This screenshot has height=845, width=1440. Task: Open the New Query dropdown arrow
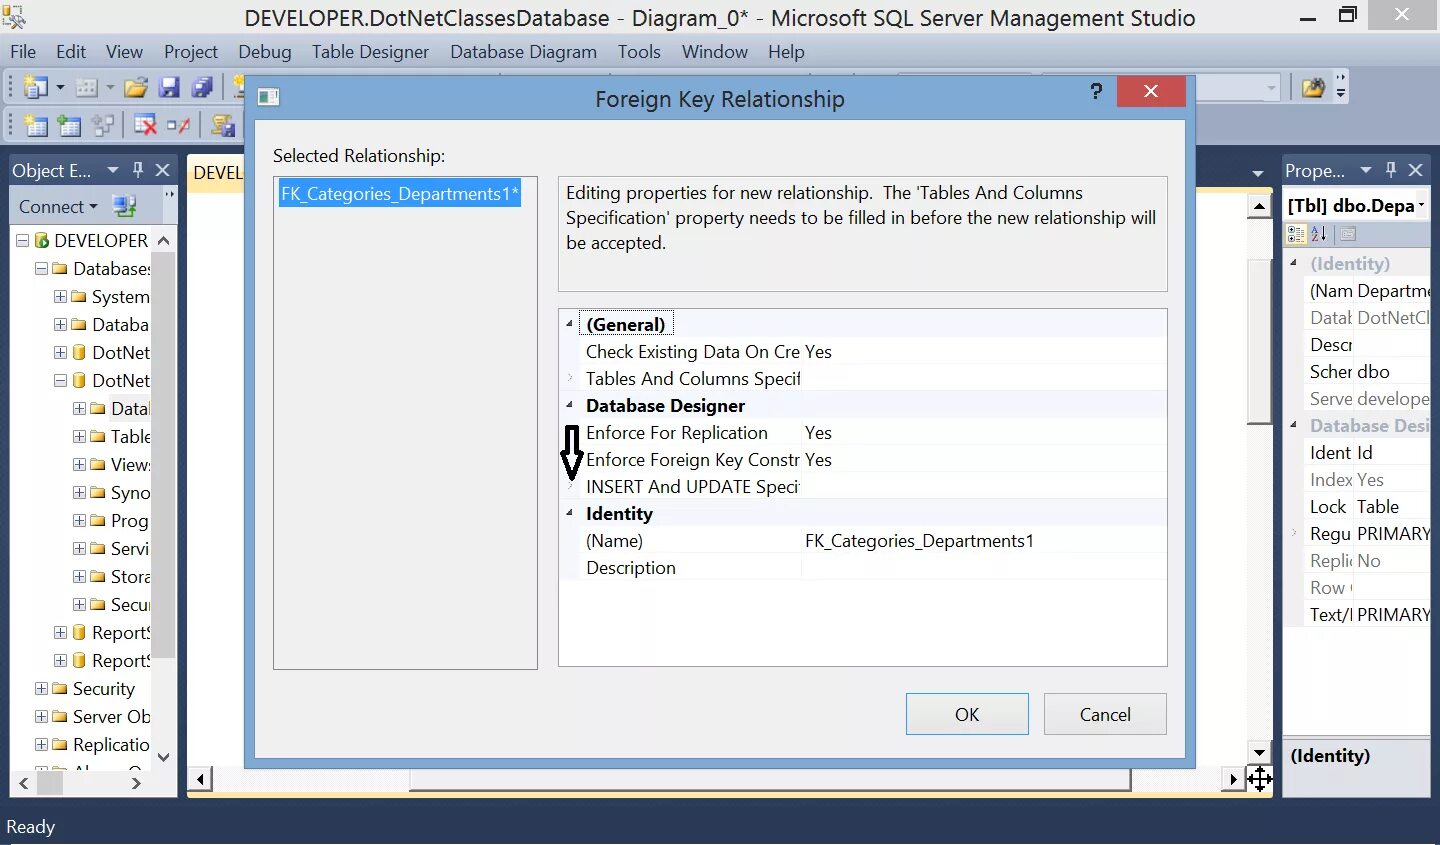pos(60,88)
